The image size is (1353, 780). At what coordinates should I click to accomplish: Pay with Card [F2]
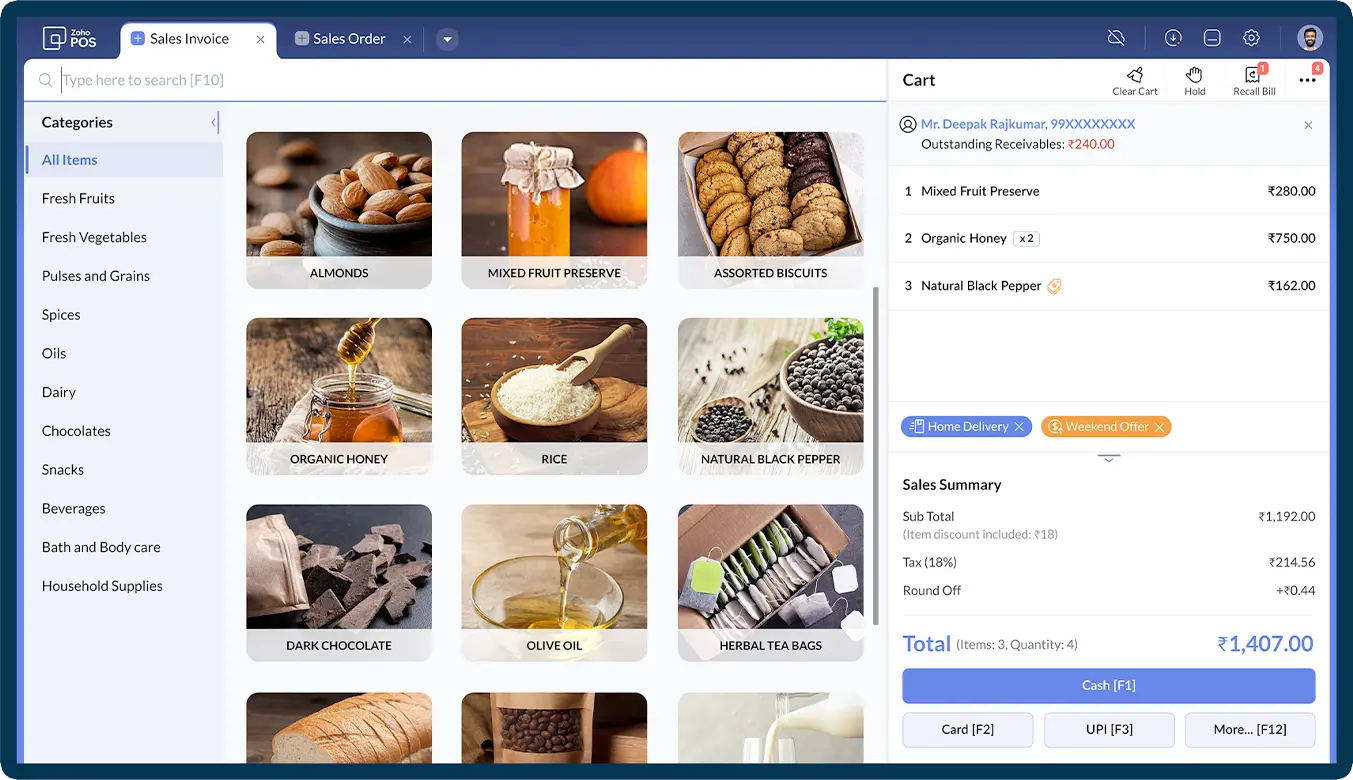968,730
